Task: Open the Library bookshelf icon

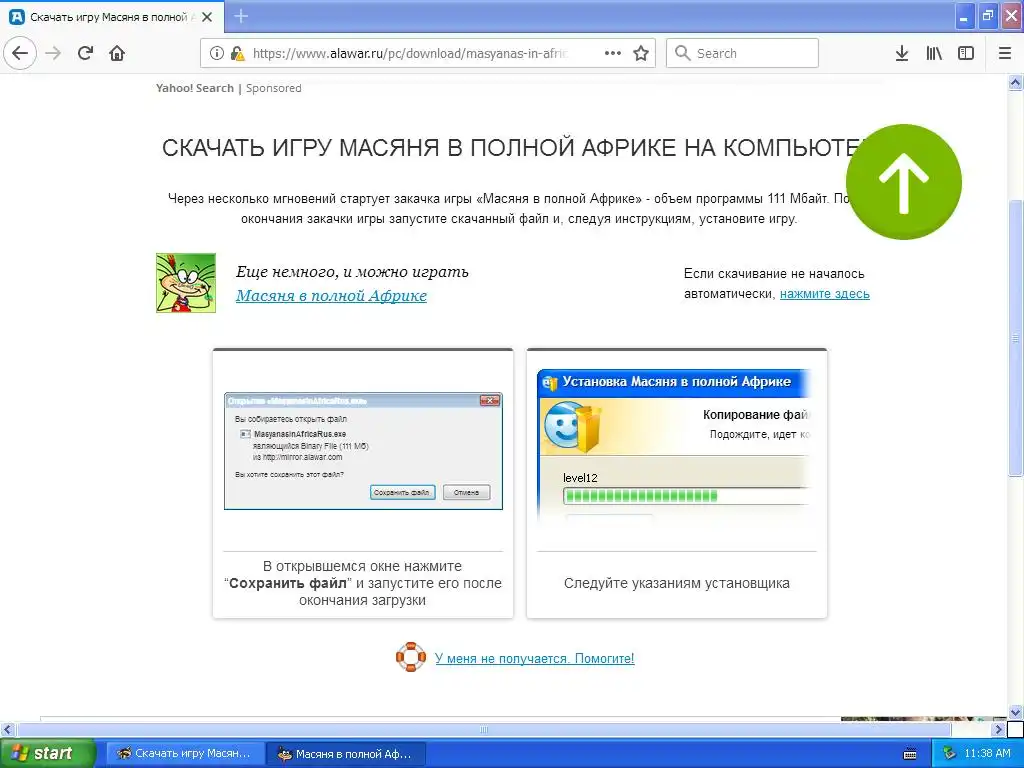Action: (934, 53)
